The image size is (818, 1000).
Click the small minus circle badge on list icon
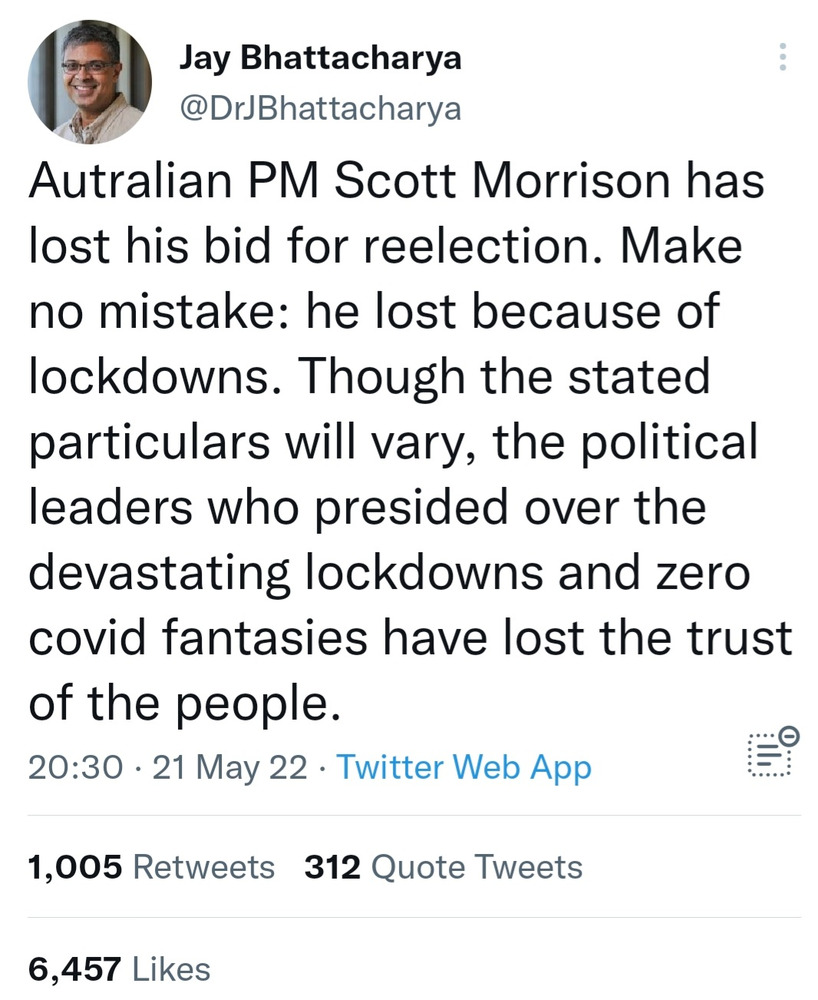788,737
